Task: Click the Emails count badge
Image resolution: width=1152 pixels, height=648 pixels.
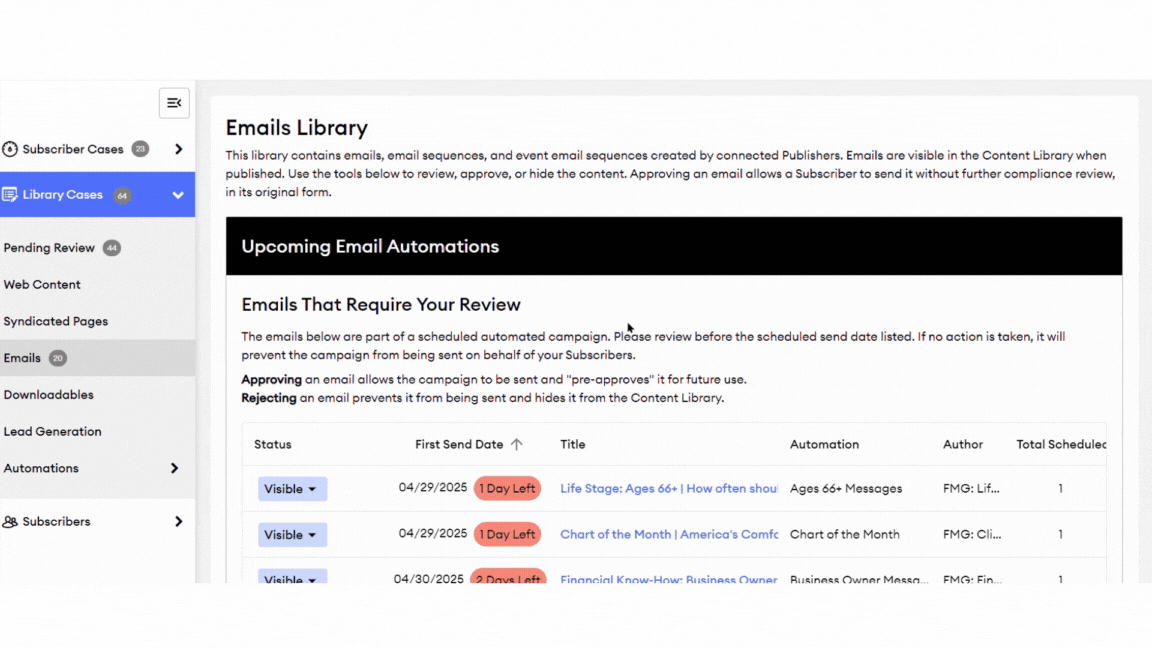Action: [58, 358]
